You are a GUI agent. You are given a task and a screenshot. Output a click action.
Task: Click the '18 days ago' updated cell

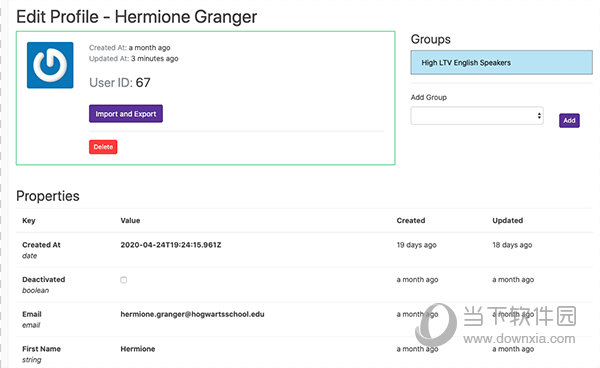click(512, 245)
